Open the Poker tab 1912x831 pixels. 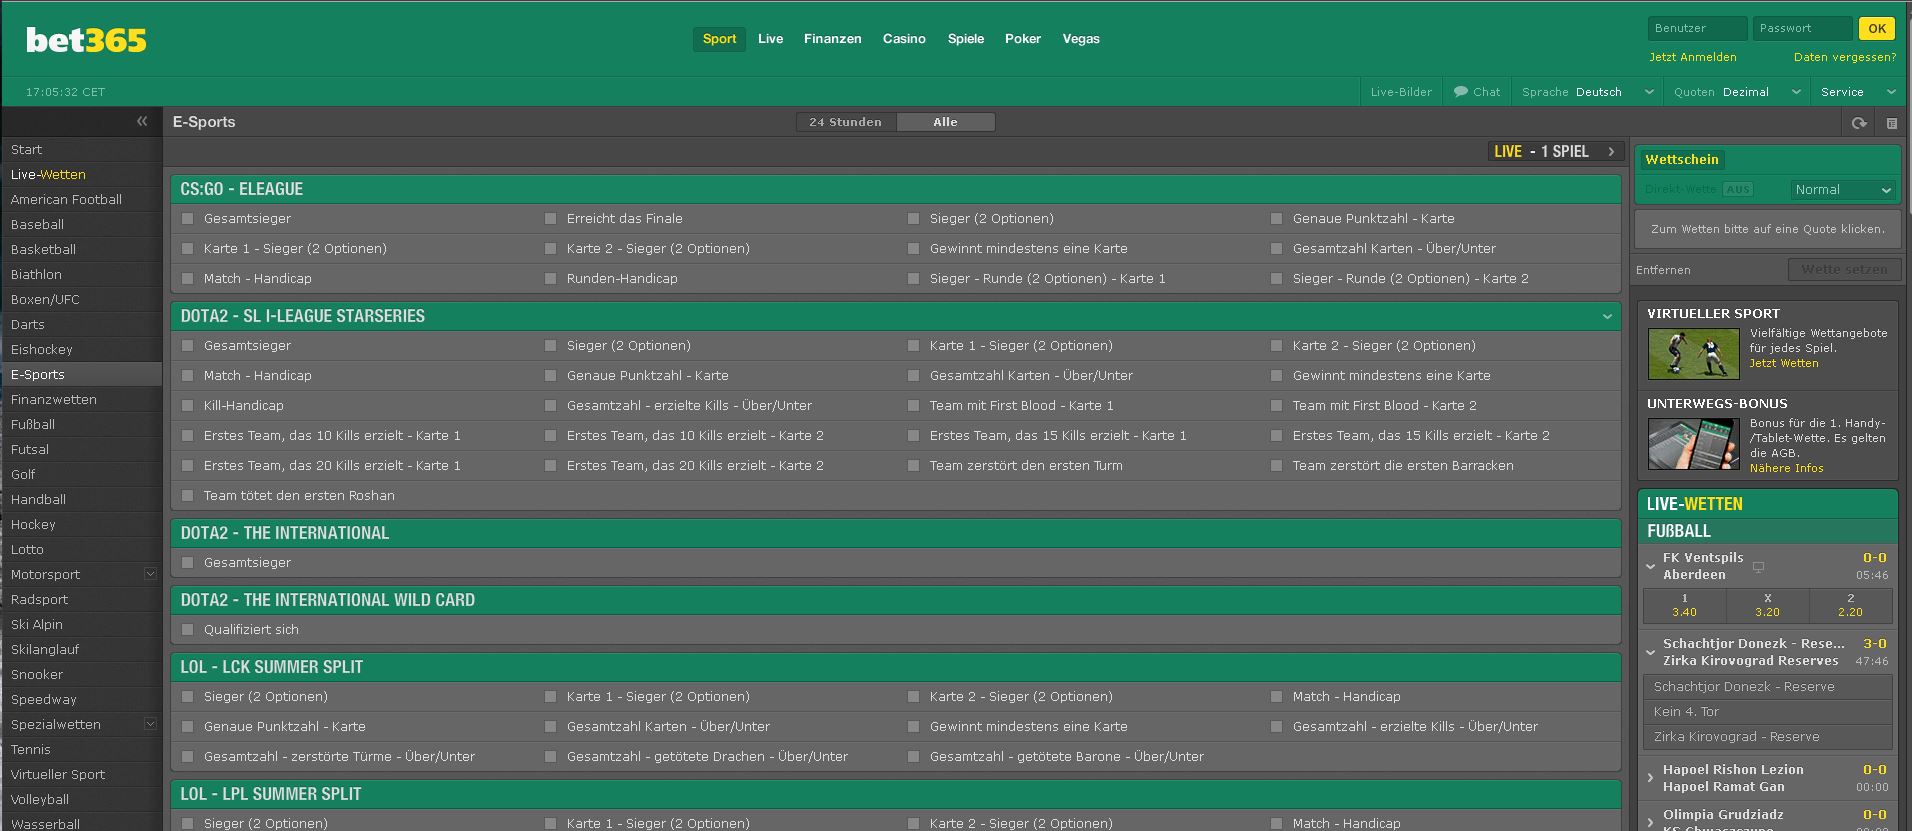(1023, 39)
